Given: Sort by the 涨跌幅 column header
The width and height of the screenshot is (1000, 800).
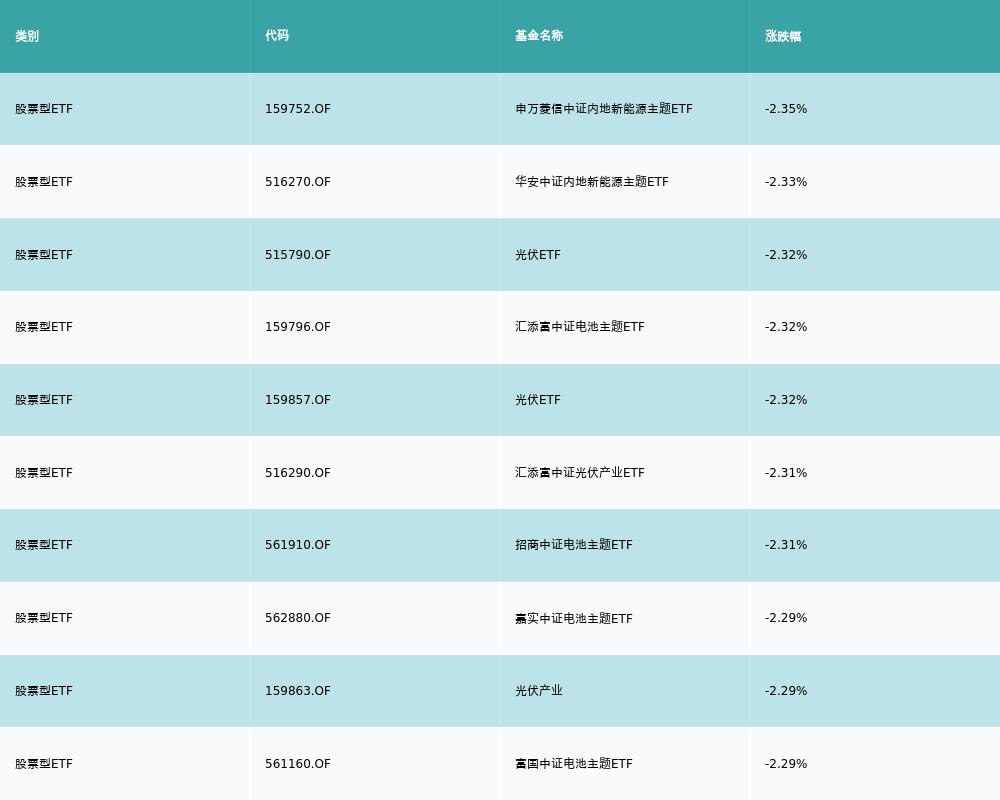Looking at the screenshot, I should click(783, 36).
